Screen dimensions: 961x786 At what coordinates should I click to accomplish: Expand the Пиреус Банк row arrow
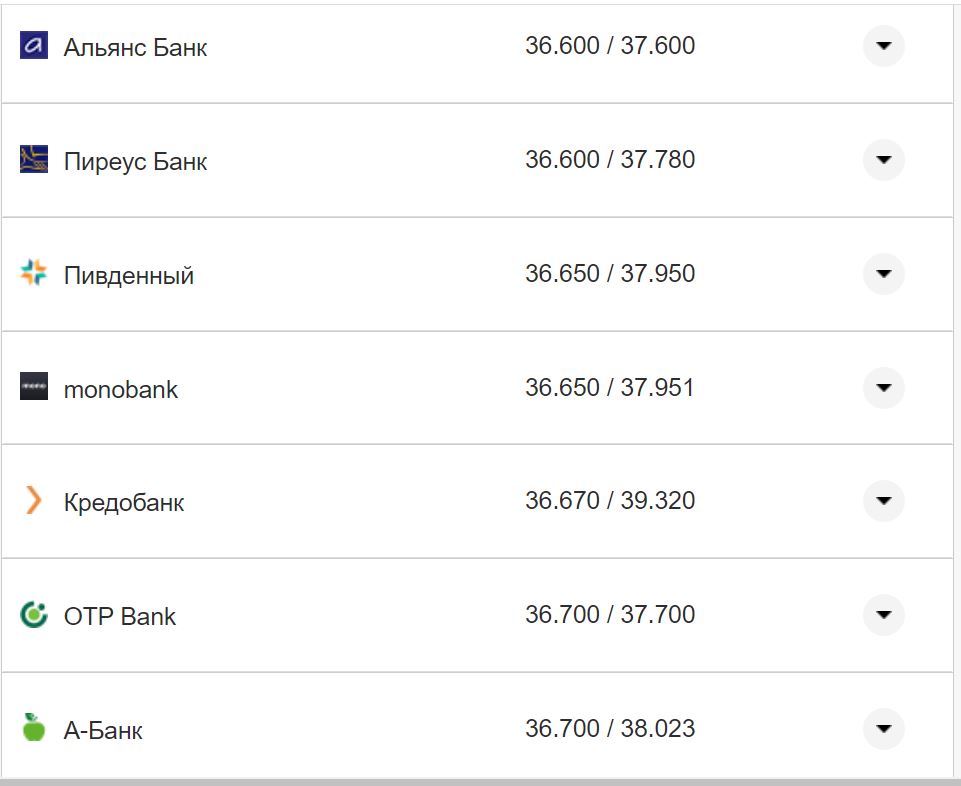(x=883, y=160)
